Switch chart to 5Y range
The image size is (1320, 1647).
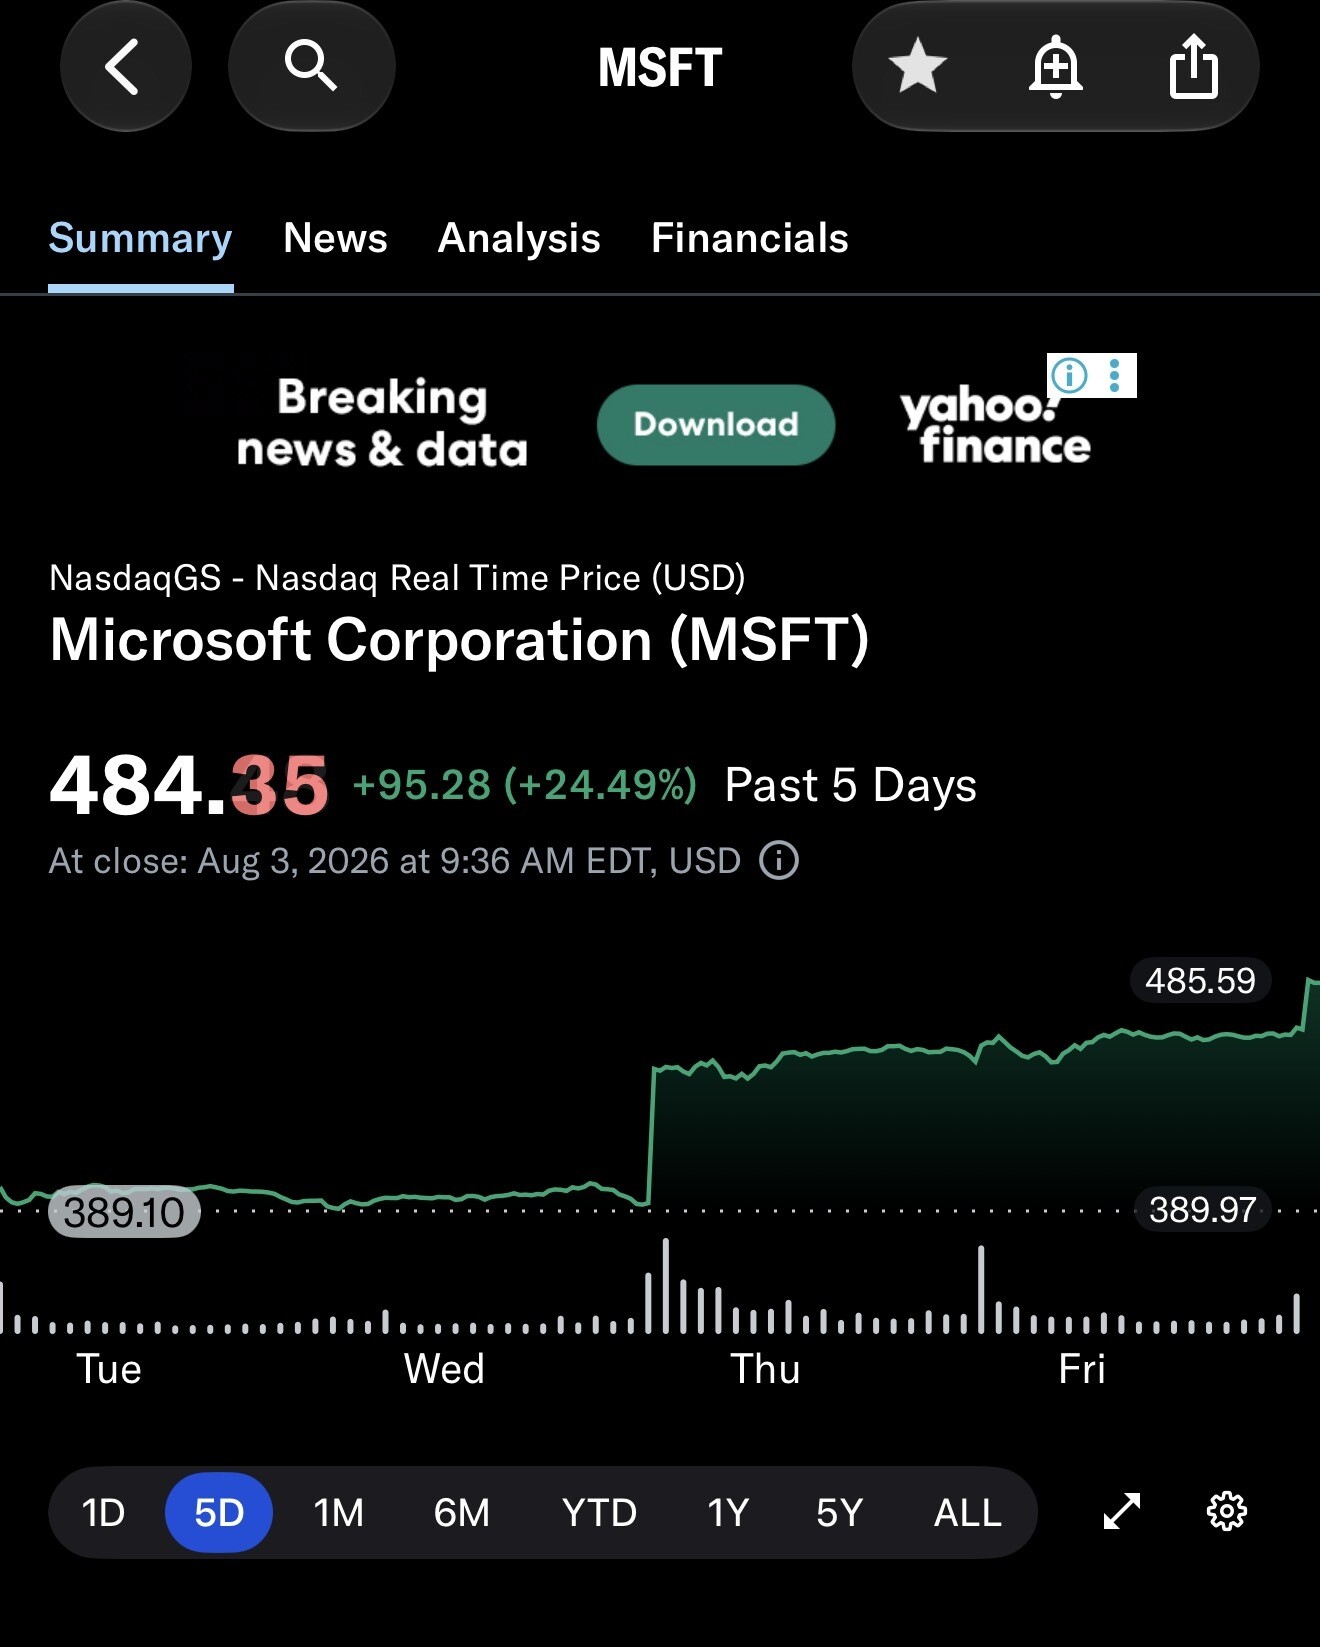tap(839, 1513)
